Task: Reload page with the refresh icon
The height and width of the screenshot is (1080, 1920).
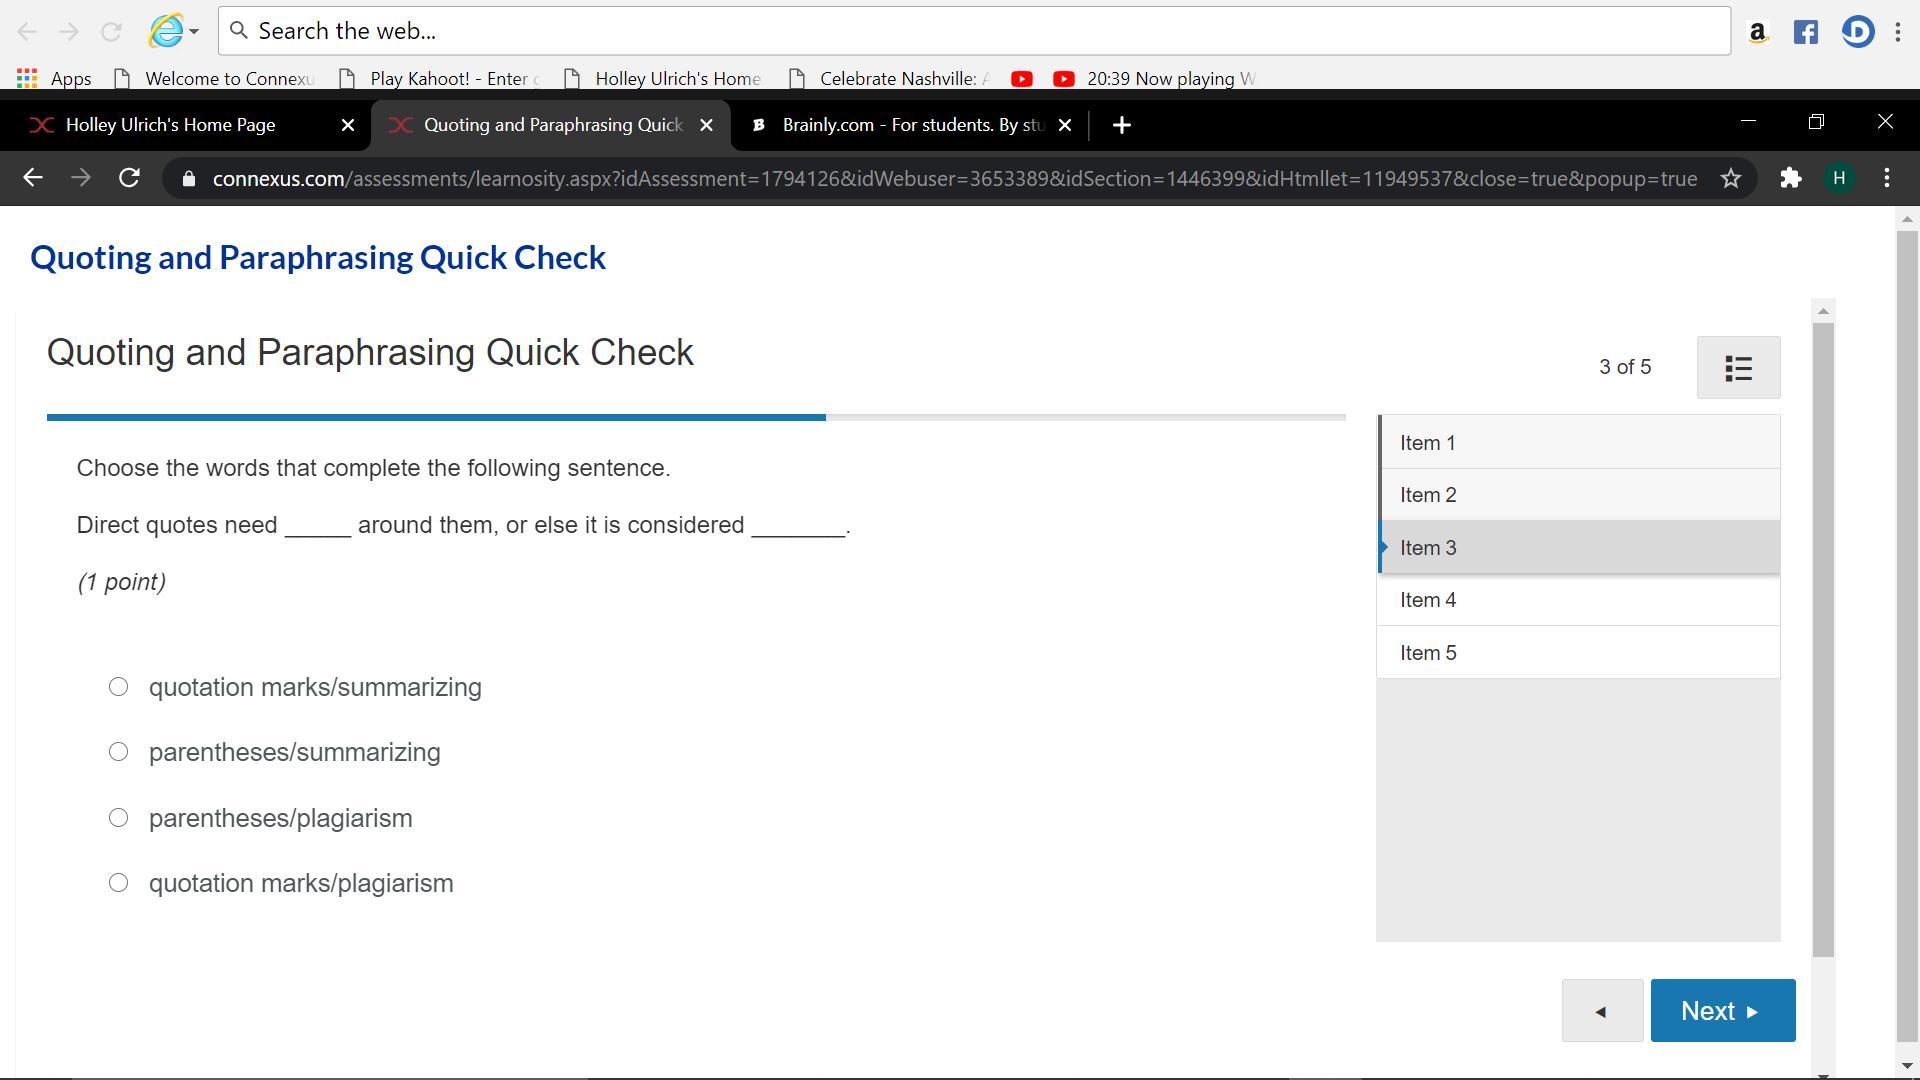Action: point(129,179)
